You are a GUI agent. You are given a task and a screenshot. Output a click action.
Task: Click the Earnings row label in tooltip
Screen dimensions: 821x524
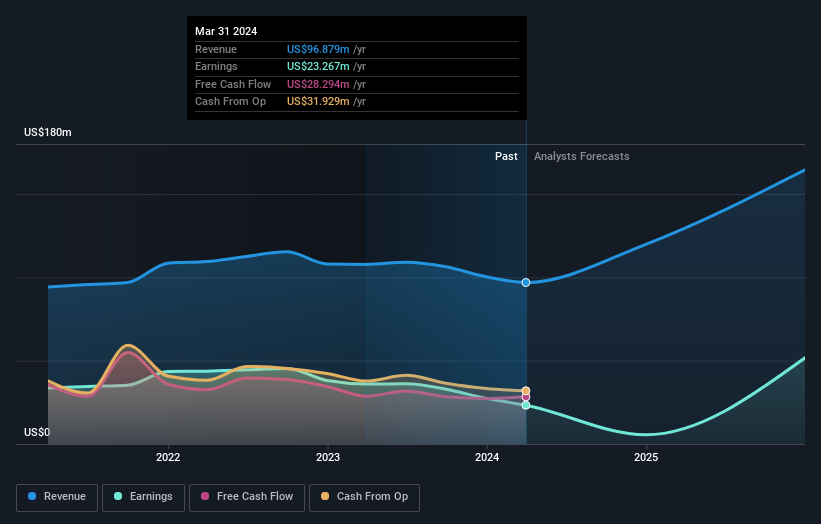pyautogui.click(x=216, y=66)
